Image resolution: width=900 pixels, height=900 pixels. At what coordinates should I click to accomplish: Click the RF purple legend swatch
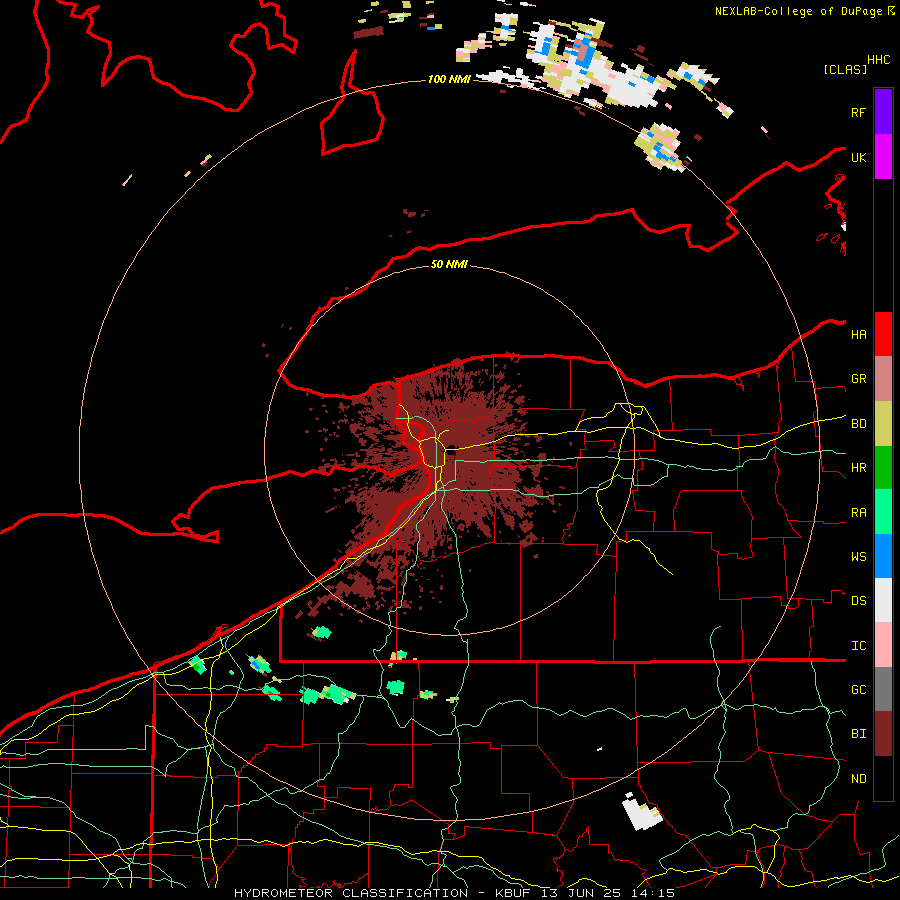[x=883, y=112]
